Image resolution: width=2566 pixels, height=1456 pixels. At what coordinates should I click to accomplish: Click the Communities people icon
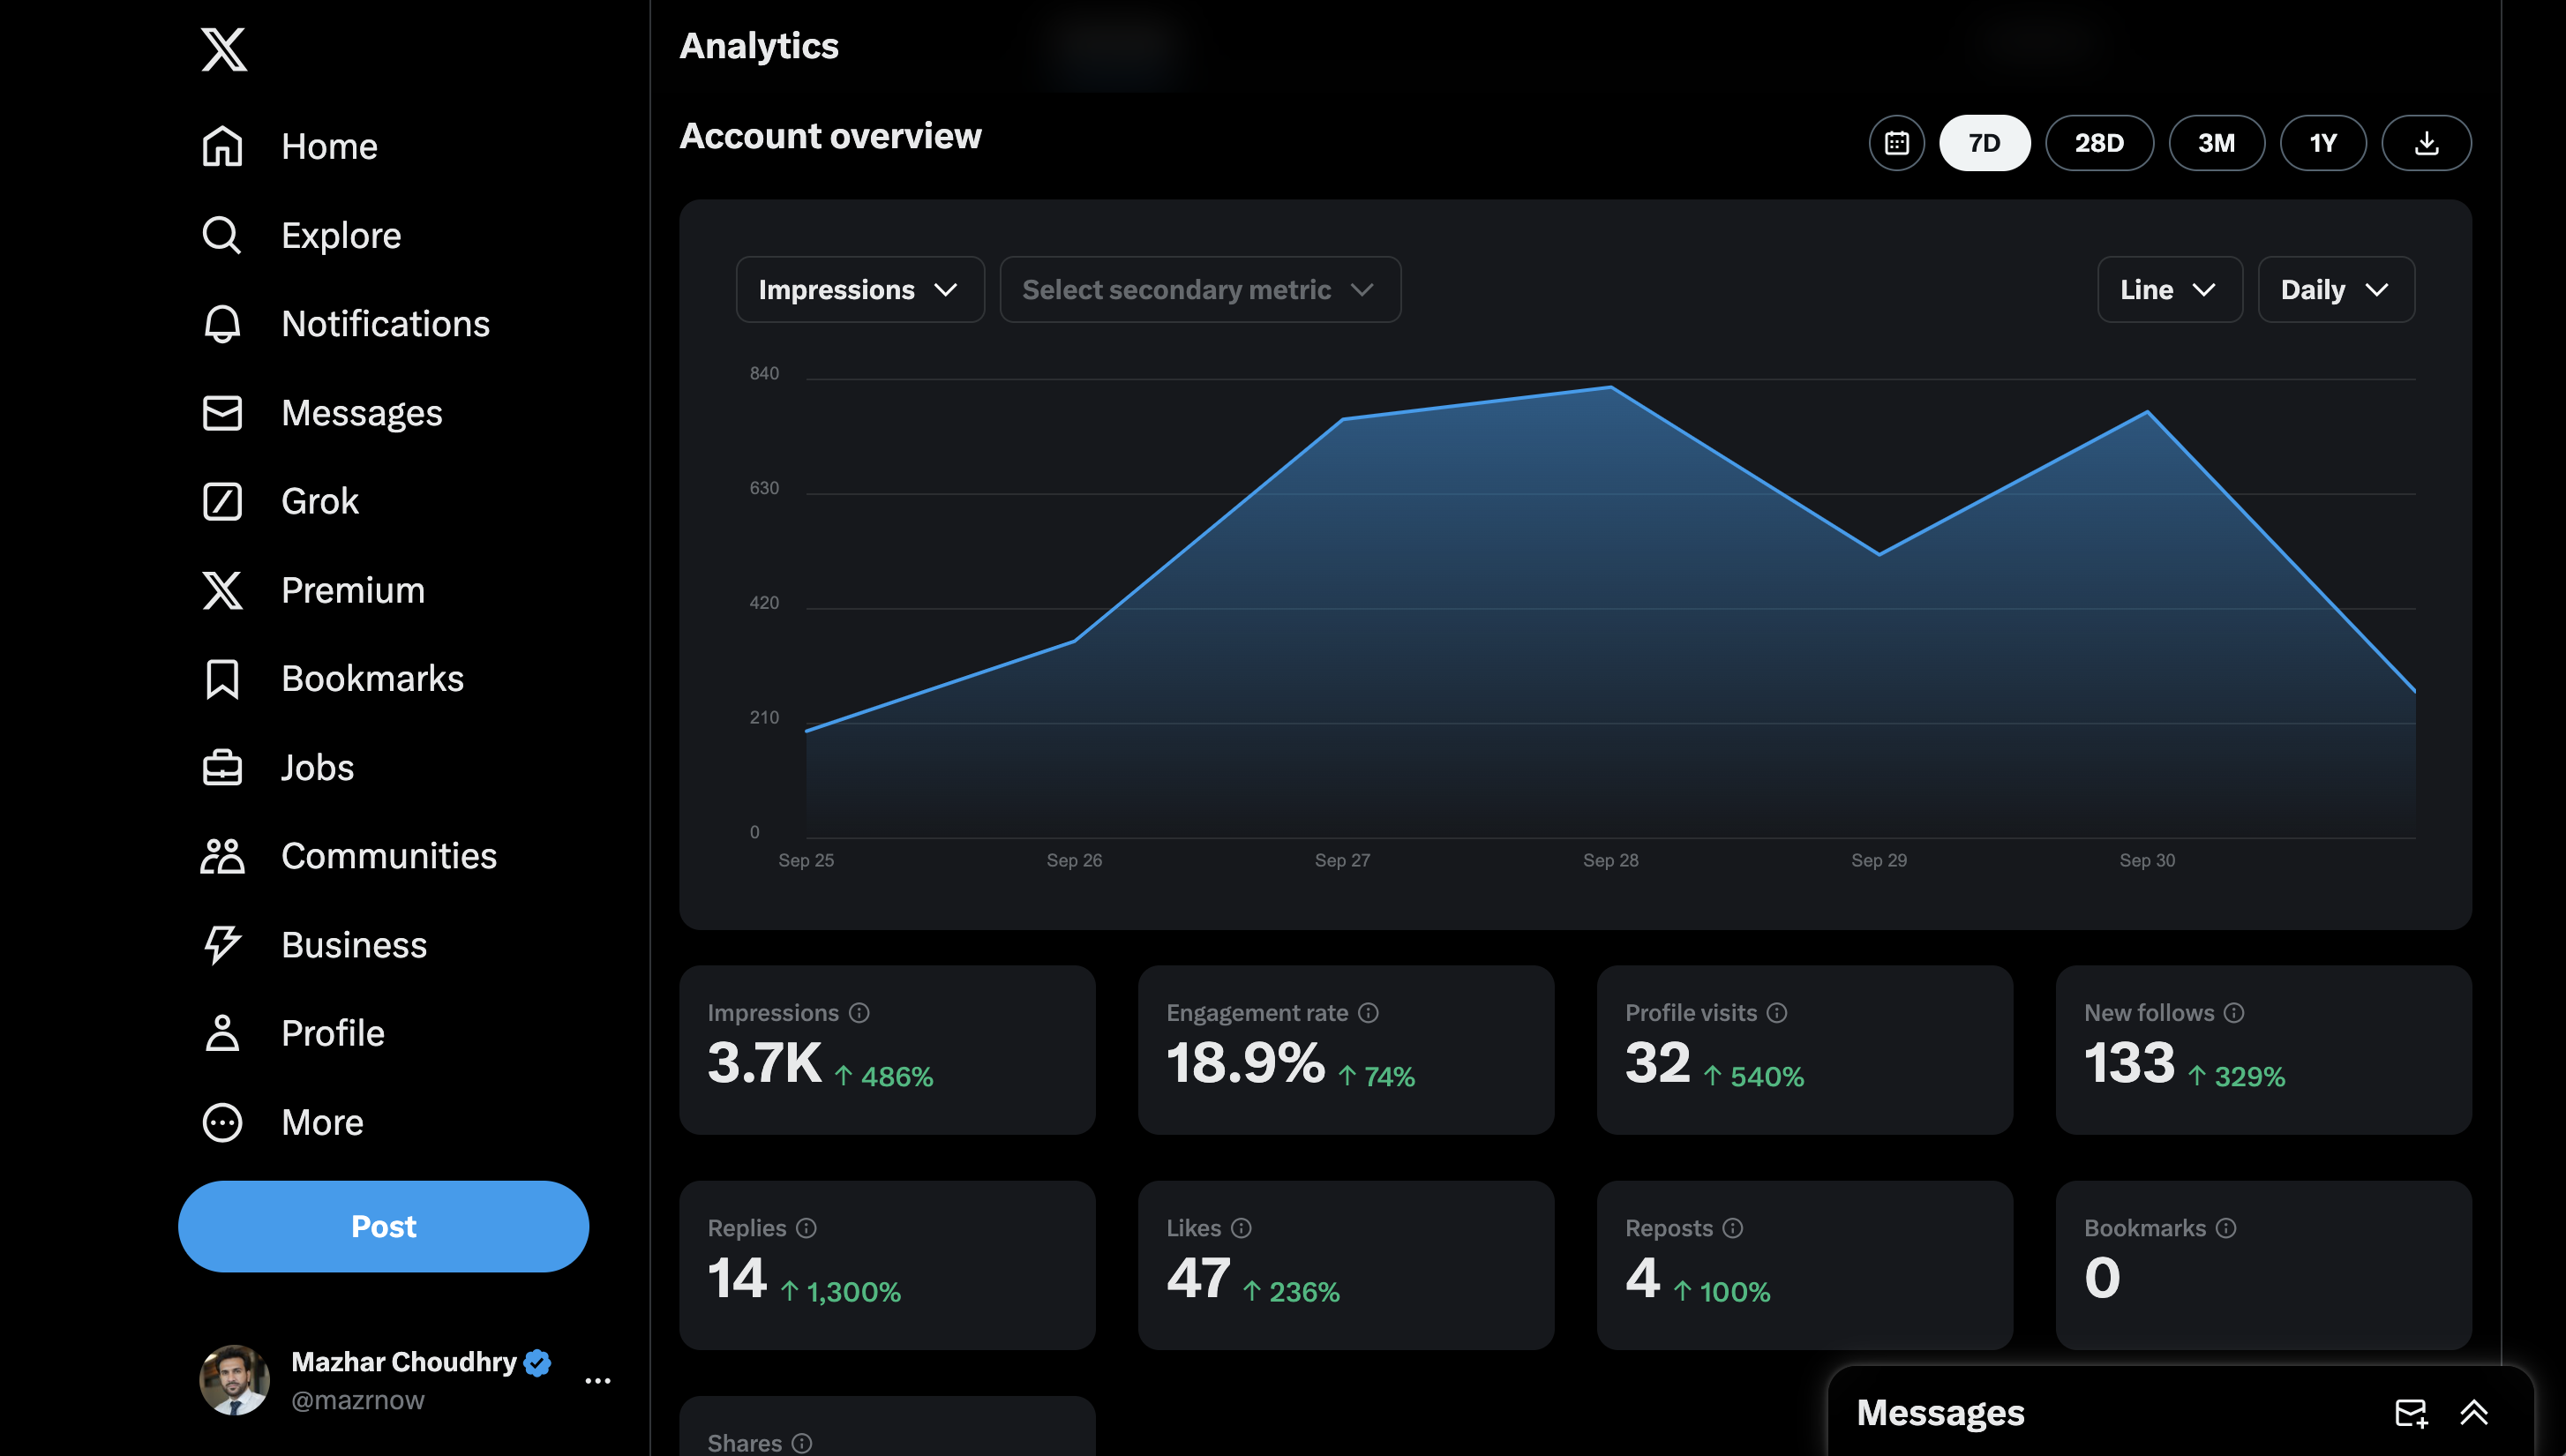[222, 856]
